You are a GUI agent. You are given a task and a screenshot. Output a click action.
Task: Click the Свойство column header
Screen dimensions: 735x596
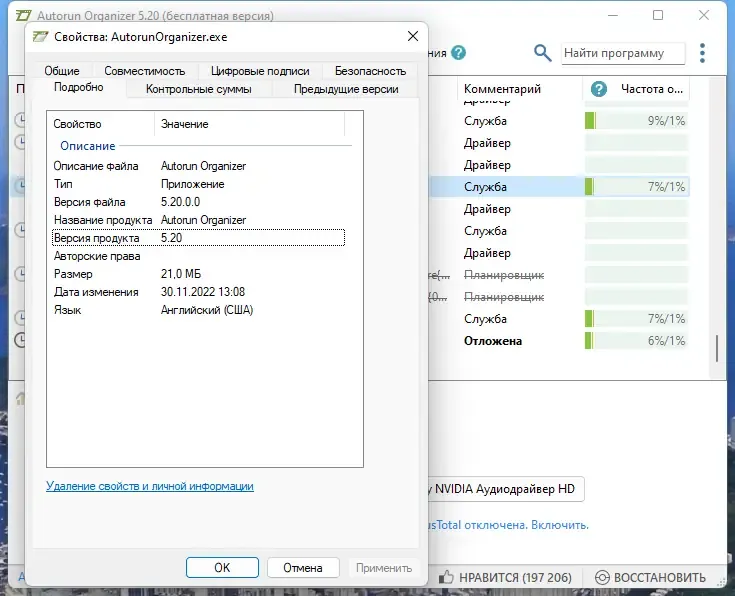(x=100, y=124)
